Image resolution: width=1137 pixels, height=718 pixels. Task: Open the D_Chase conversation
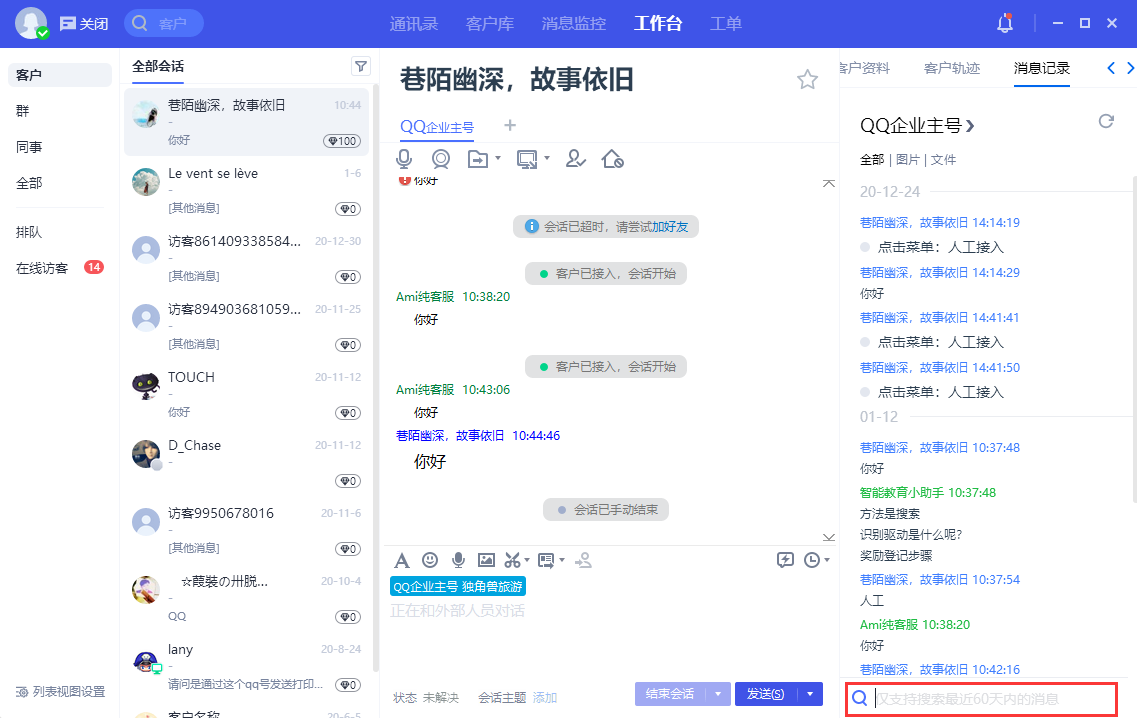(x=247, y=463)
